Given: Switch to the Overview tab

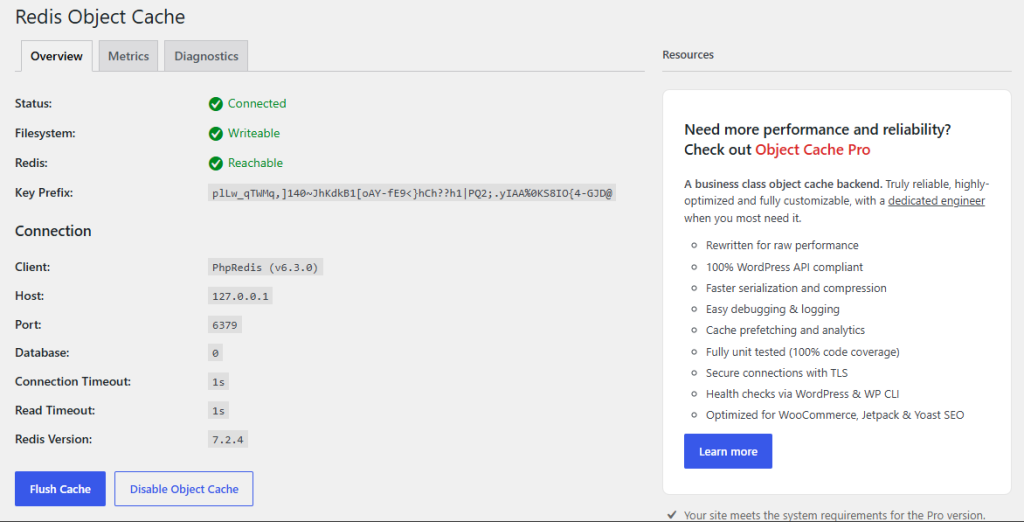Looking at the screenshot, I should pyautogui.click(x=57, y=56).
